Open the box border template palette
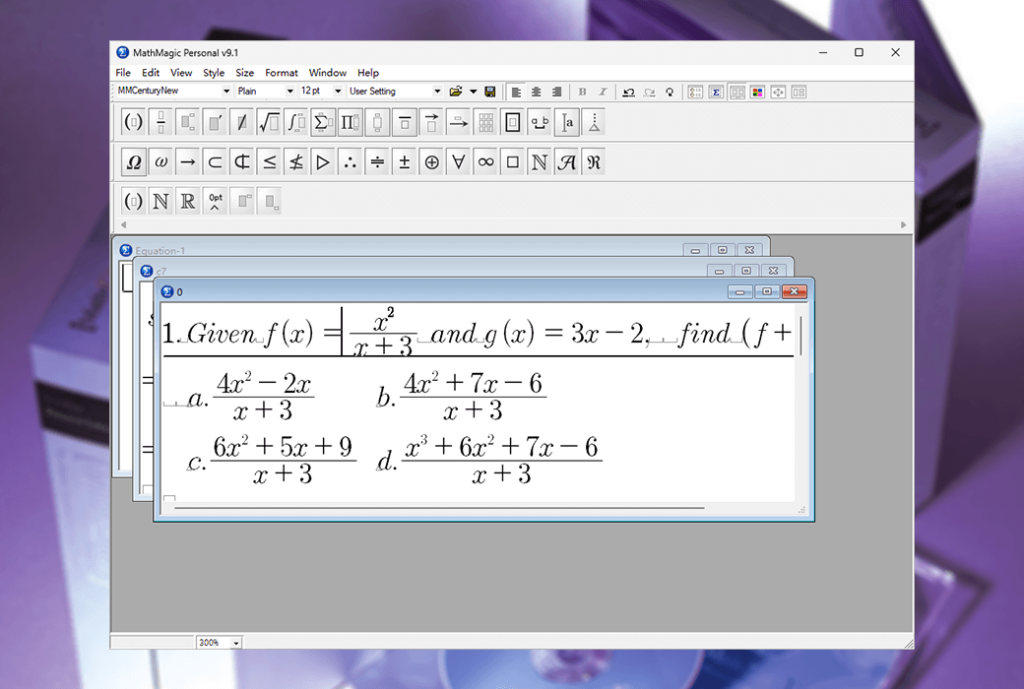 click(x=513, y=122)
